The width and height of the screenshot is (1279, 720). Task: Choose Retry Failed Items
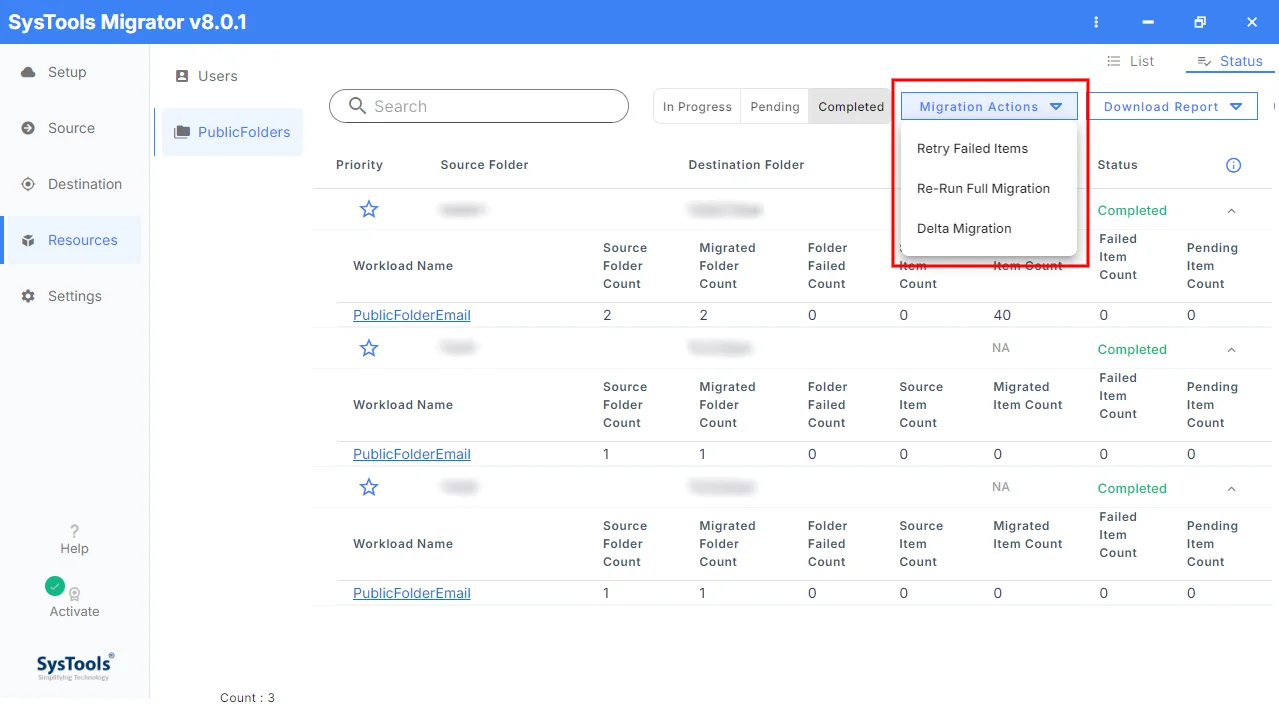972,148
